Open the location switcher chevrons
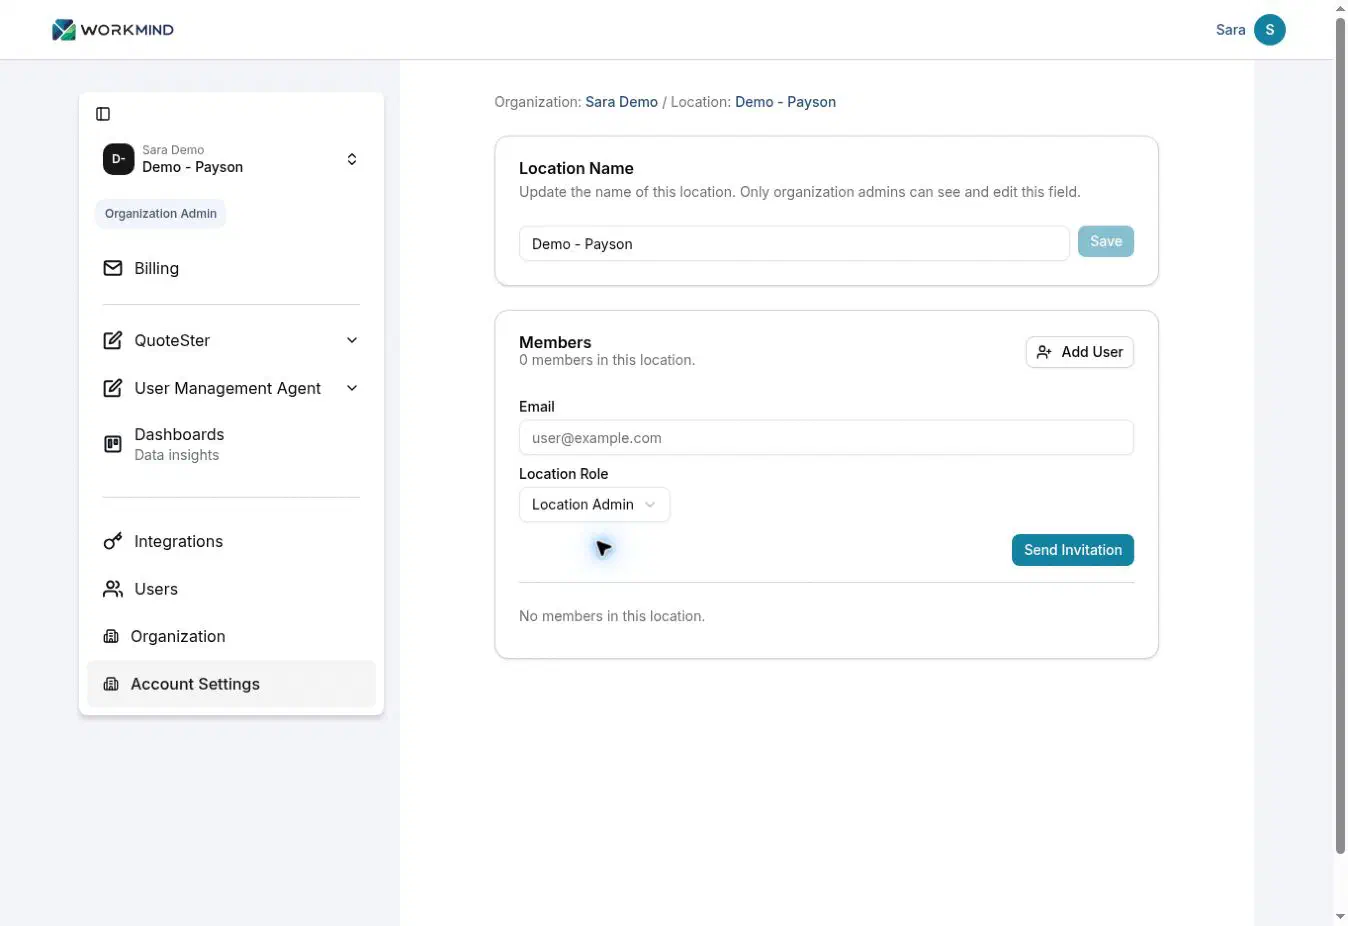Screen dimensions: 1348x926 [352, 159]
